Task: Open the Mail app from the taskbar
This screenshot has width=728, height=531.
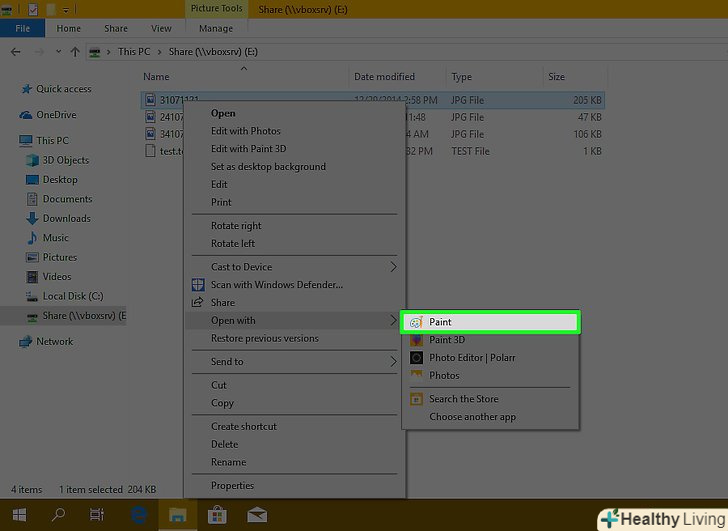Action: click(256, 515)
